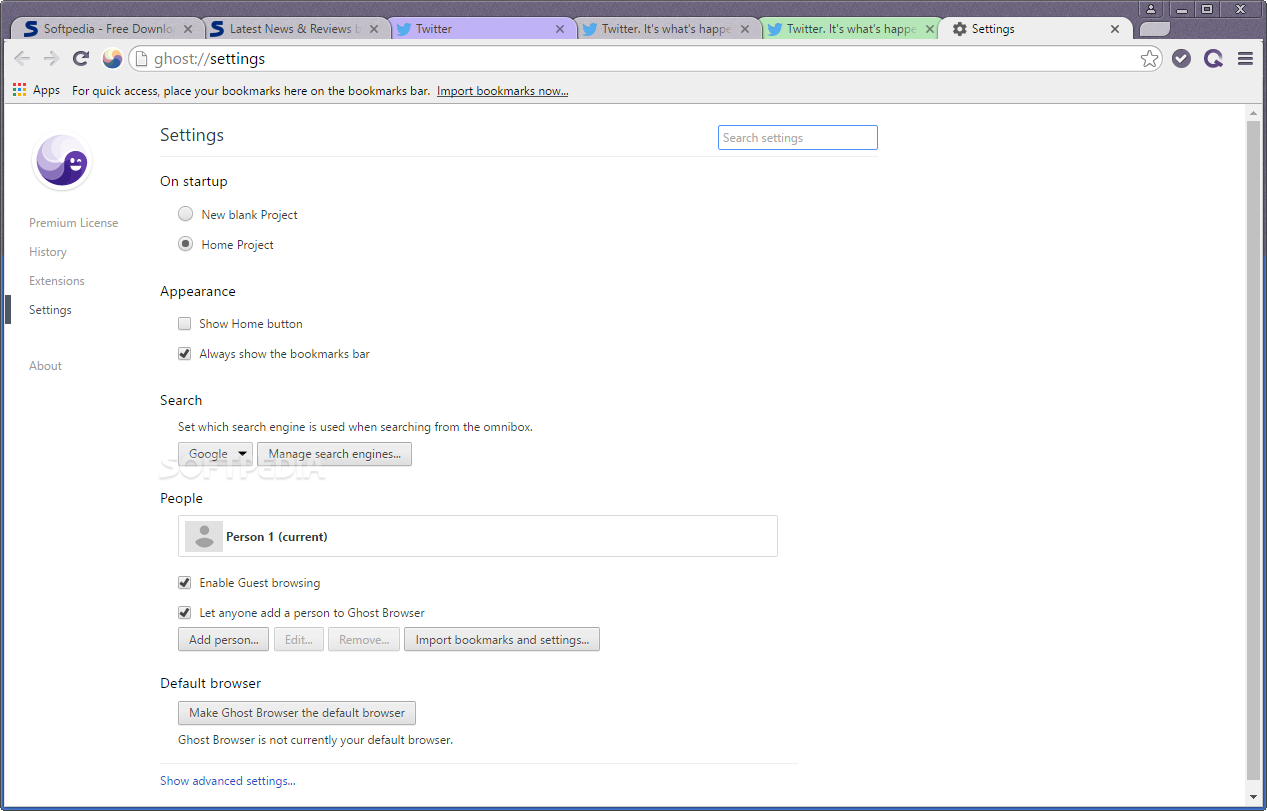Switch to the Settings tab
This screenshot has width=1267, height=811.
click(x=1038, y=29)
